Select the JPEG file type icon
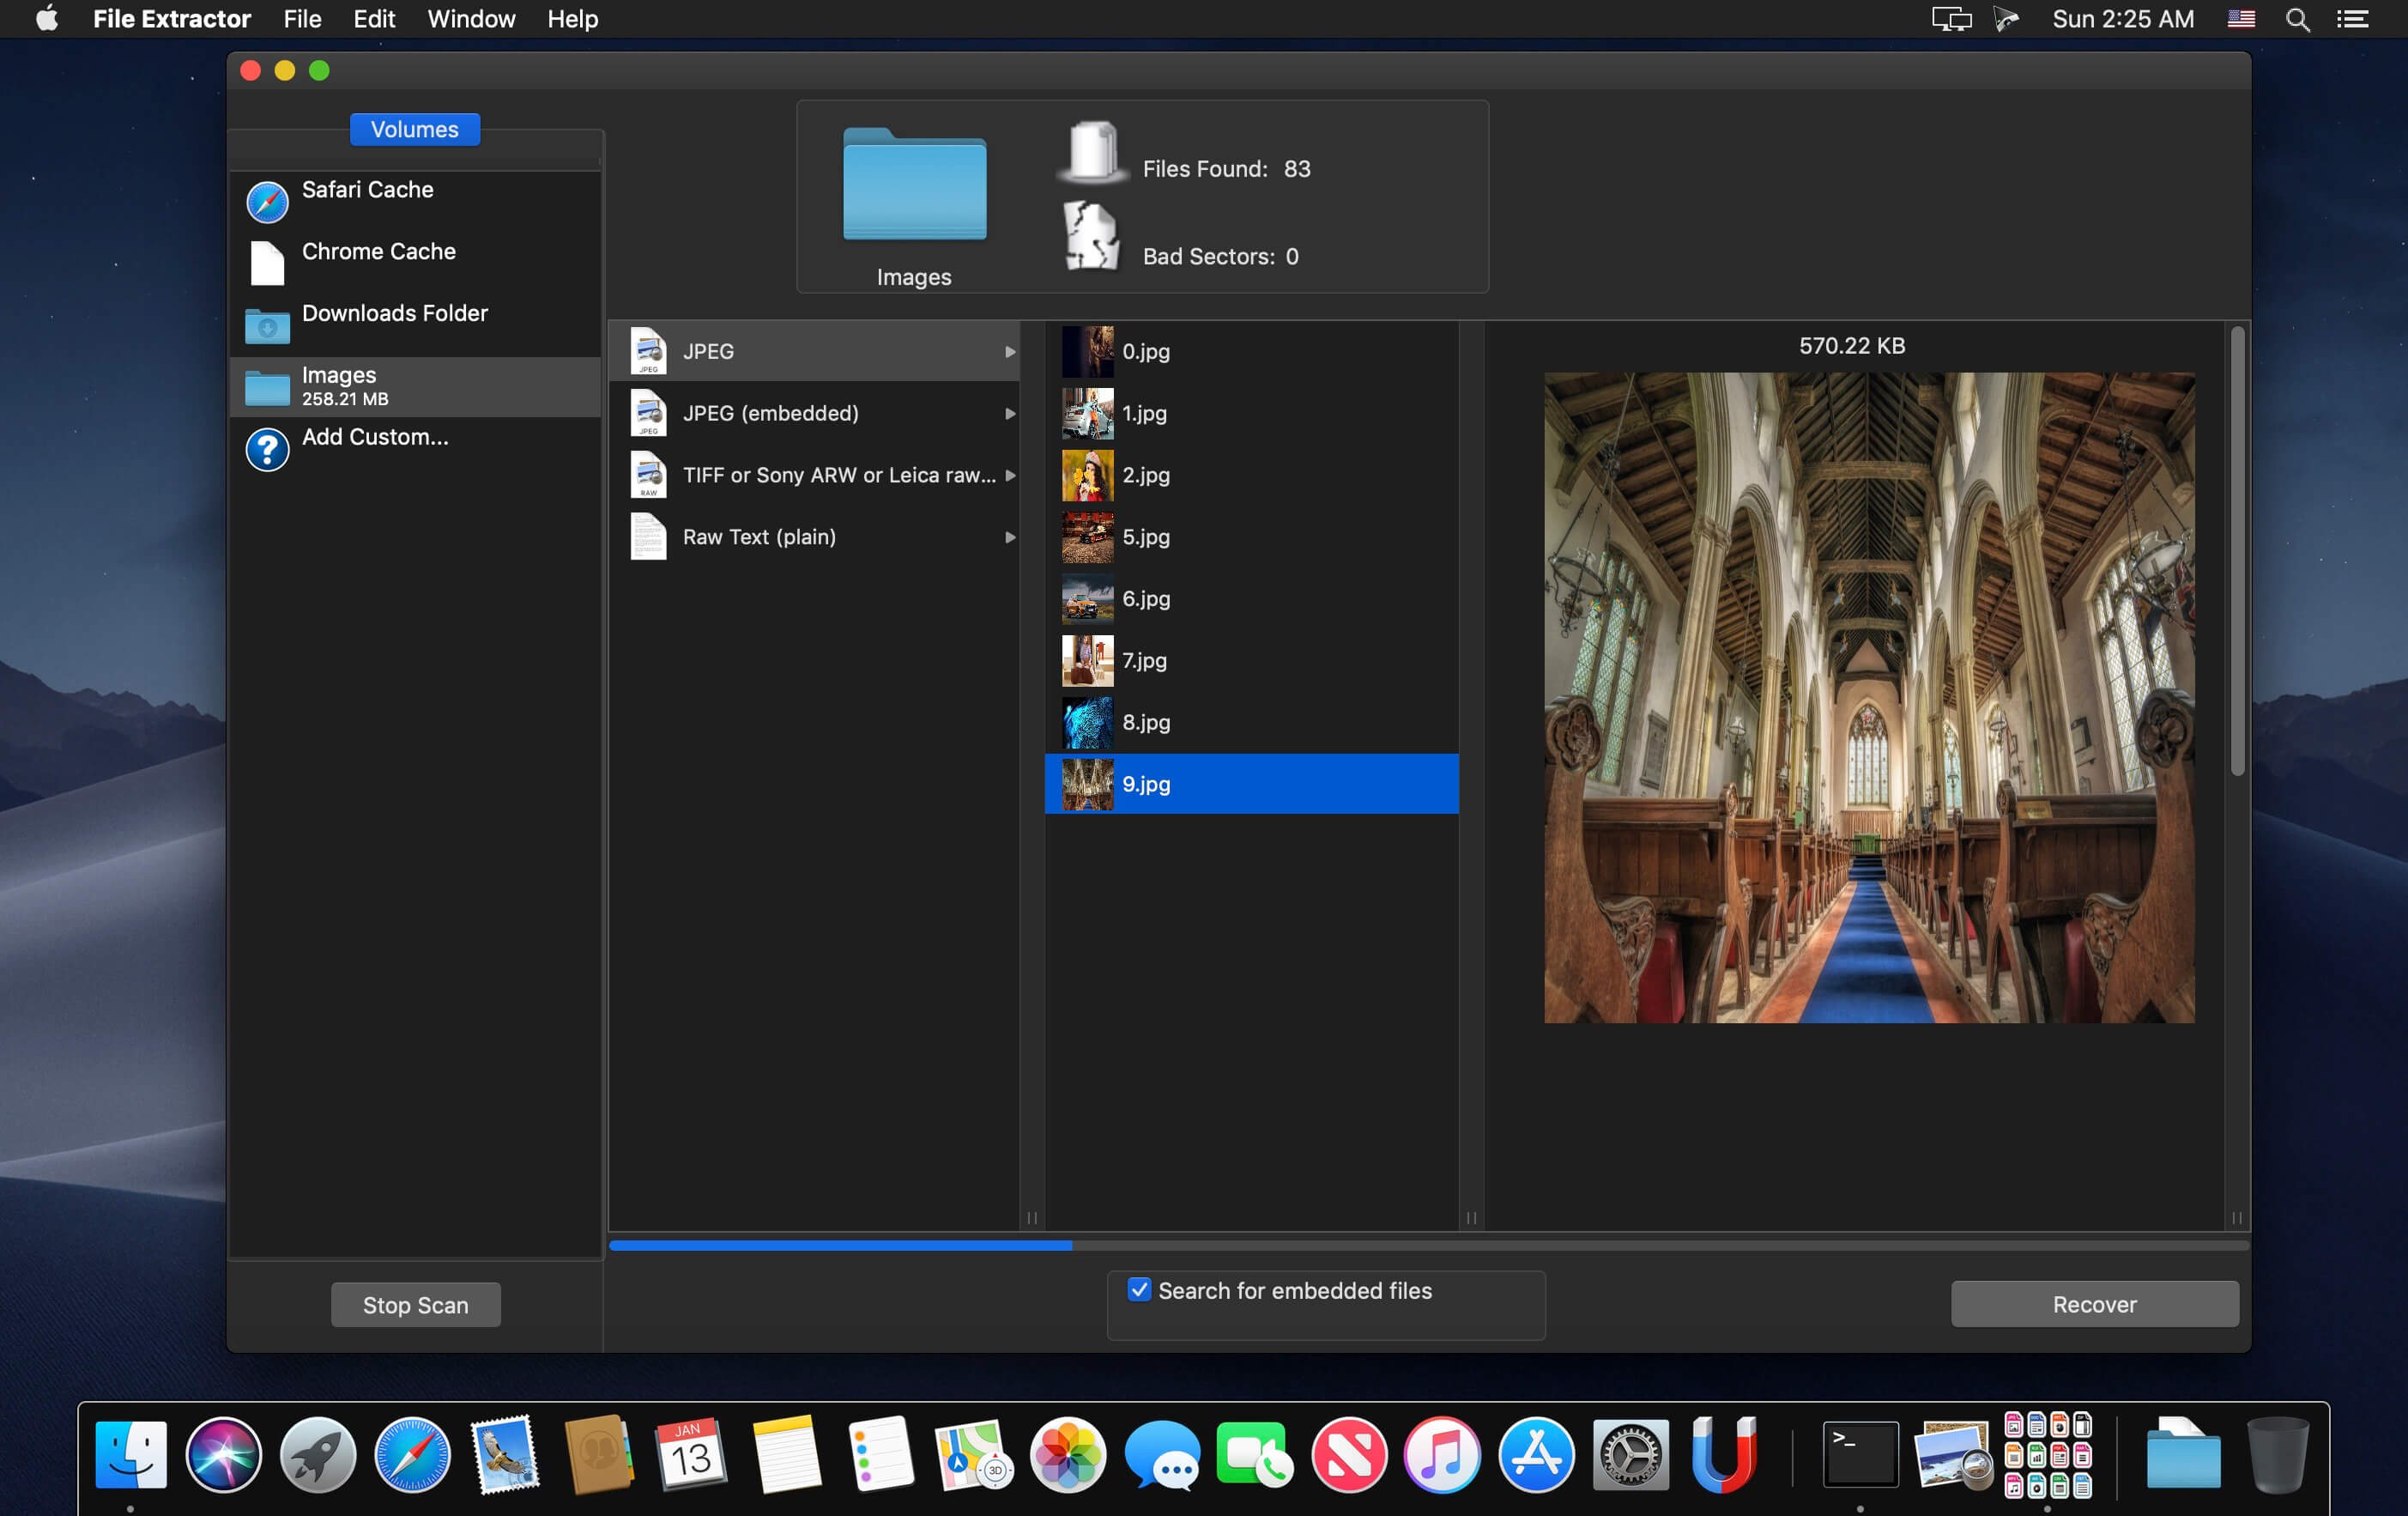The height and width of the screenshot is (1516, 2408). [x=648, y=351]
